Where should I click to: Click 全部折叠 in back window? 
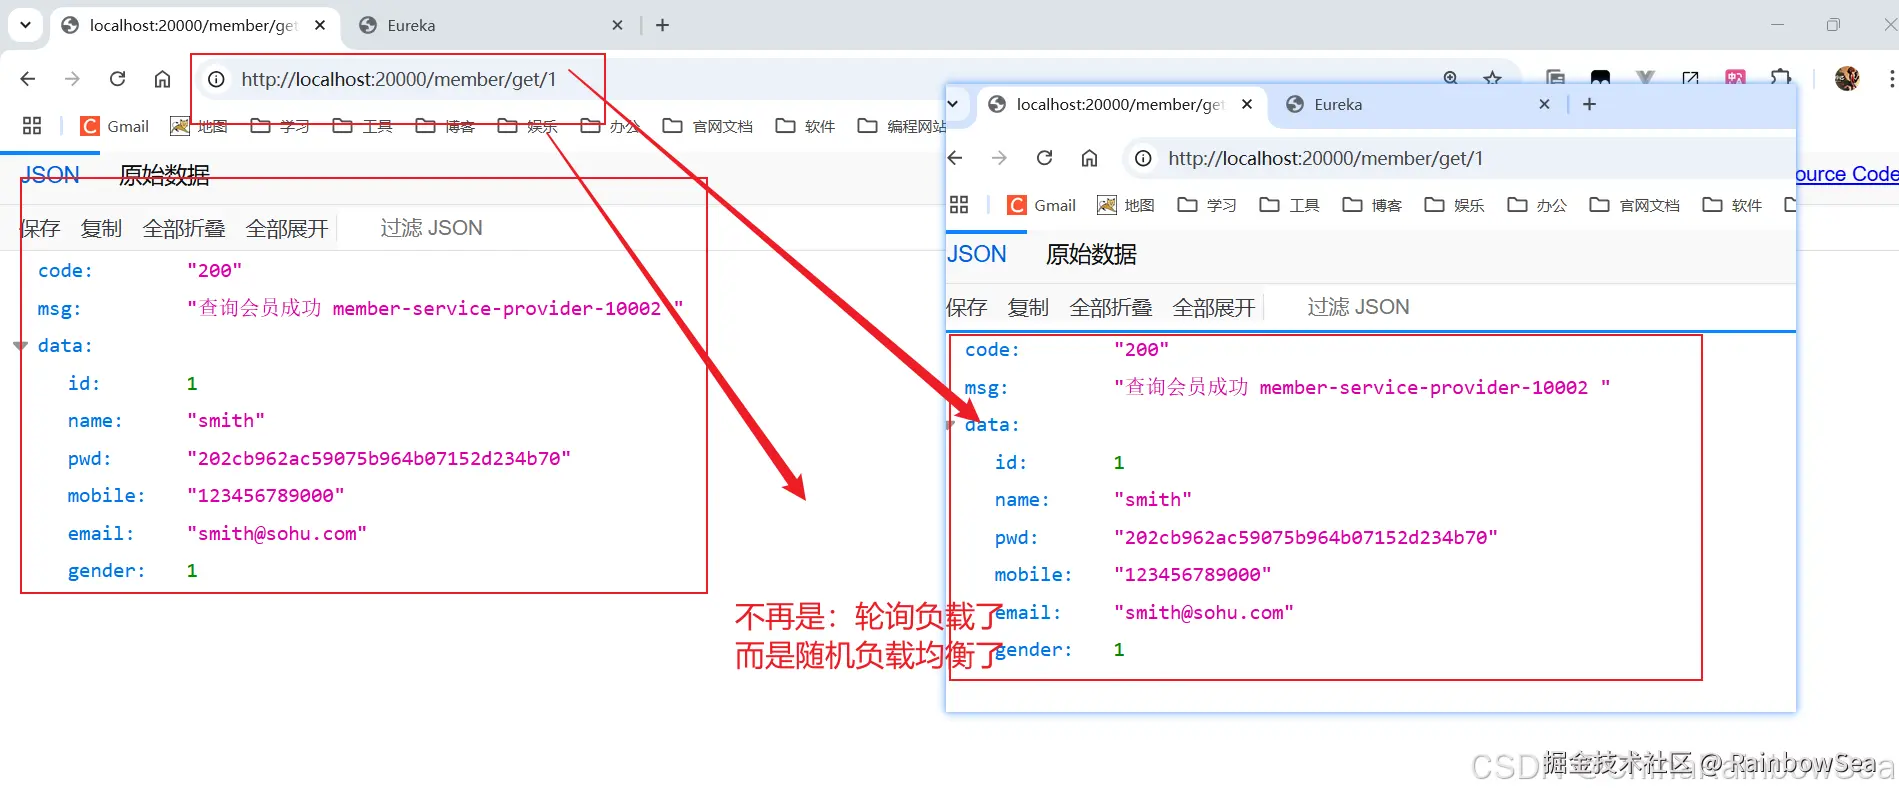[x=184, y=229]
